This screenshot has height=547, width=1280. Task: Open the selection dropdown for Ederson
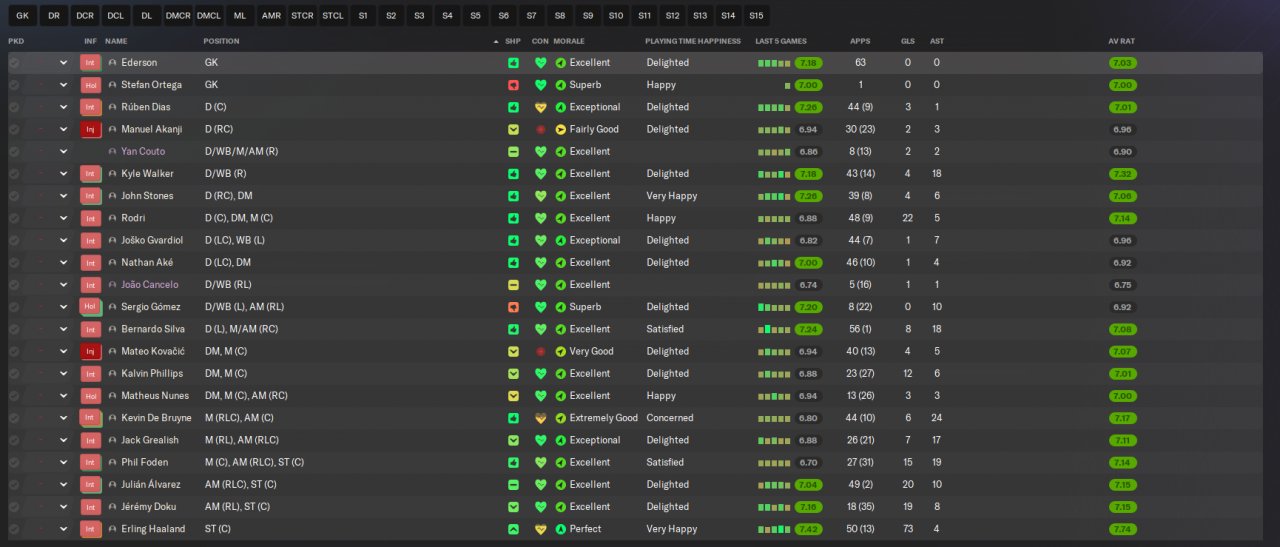click(63, 63)
